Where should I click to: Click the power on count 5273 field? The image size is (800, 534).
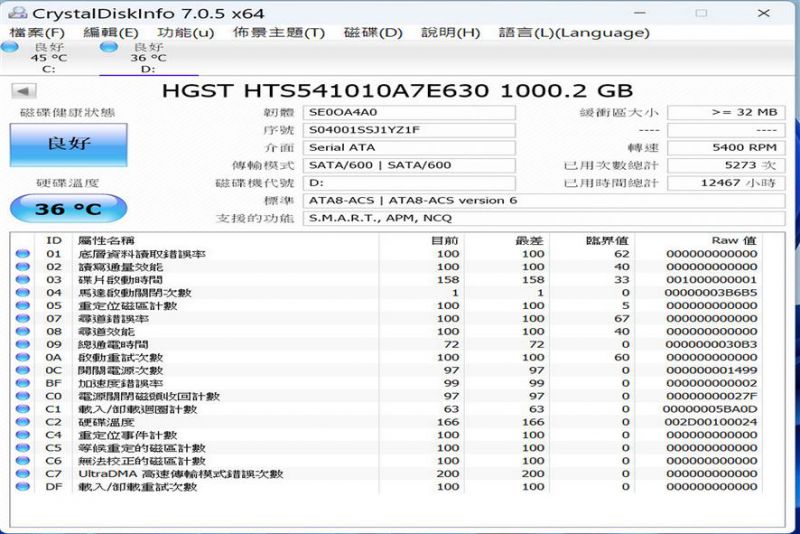pos(726,165)
